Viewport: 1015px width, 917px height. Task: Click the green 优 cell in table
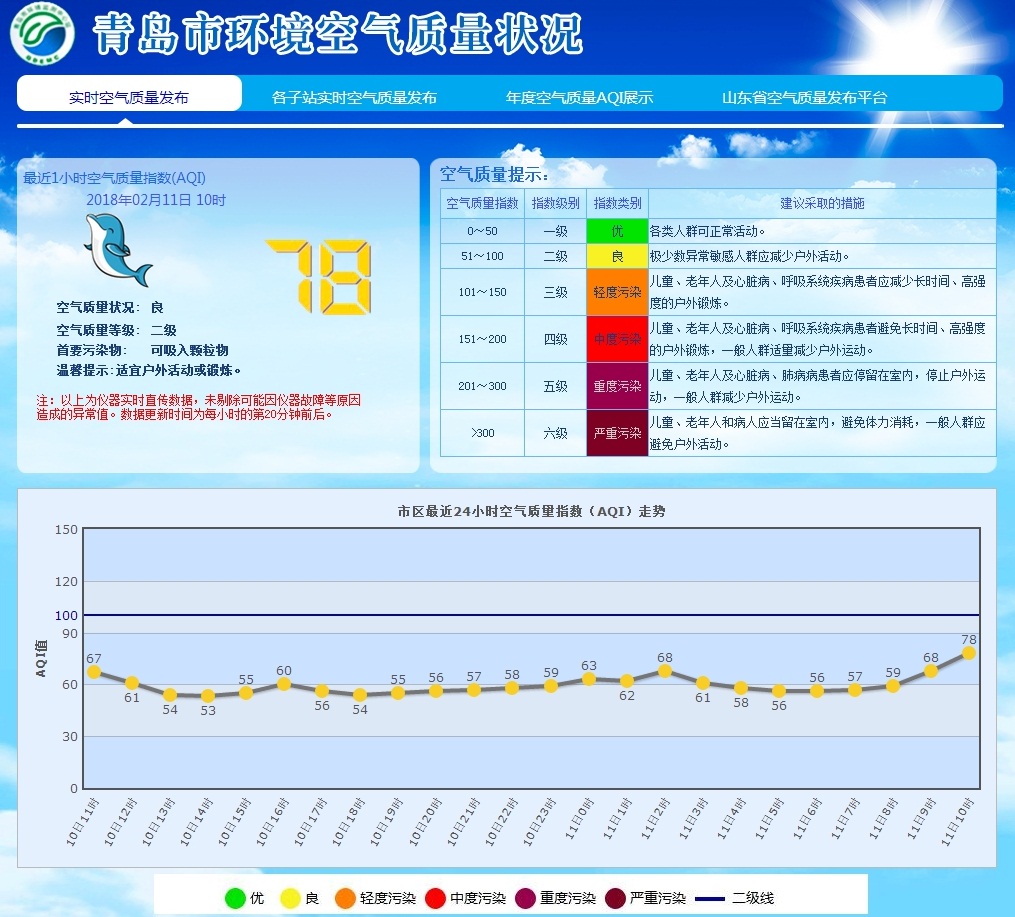click(x=617, y=231)
